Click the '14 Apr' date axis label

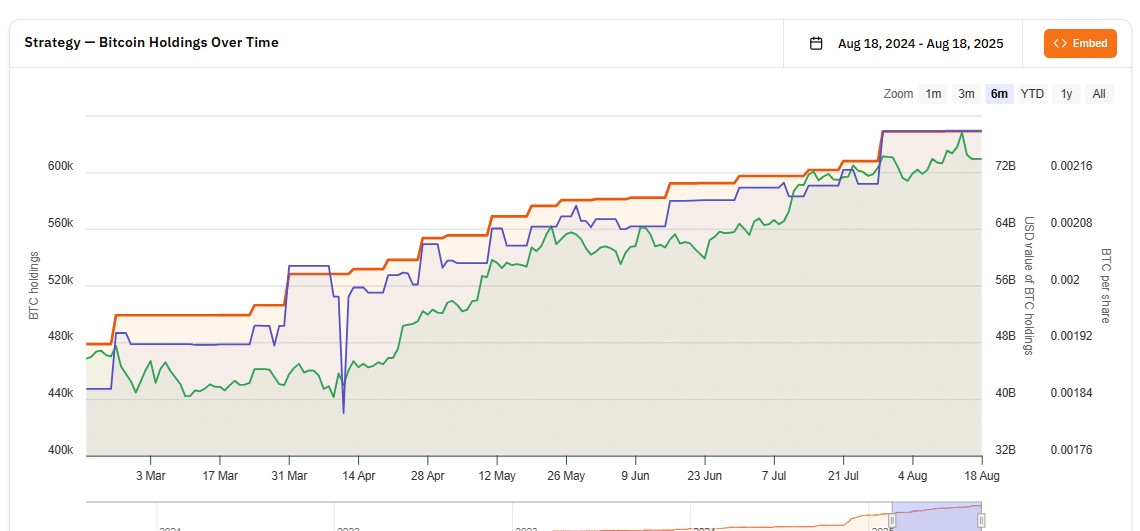358,476
